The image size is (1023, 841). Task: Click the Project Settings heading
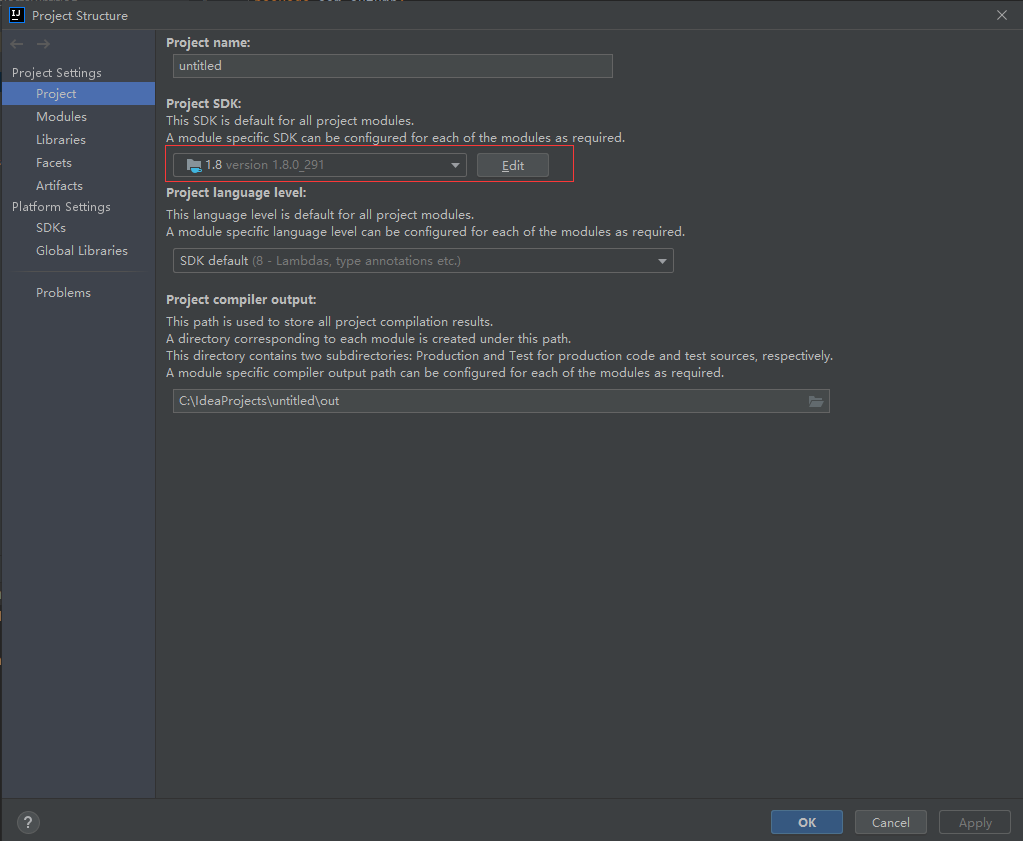(x=57, y=72)
